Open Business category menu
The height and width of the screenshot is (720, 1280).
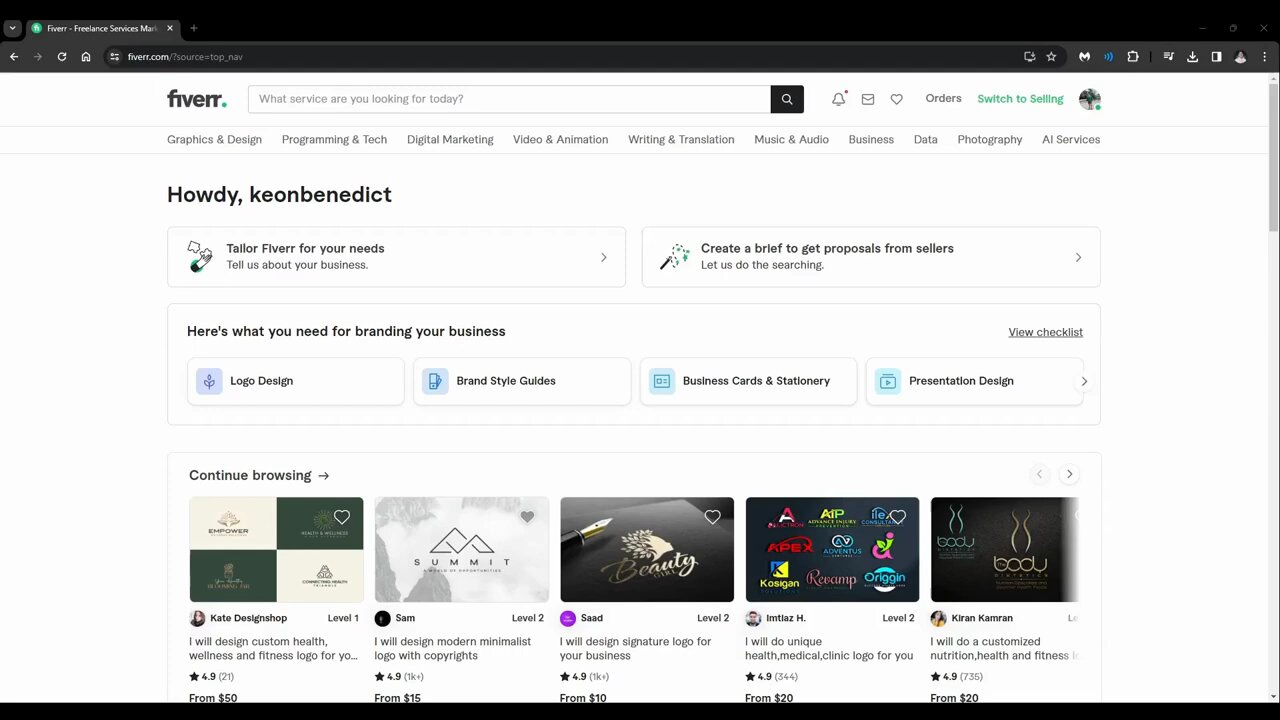[871, 140]
